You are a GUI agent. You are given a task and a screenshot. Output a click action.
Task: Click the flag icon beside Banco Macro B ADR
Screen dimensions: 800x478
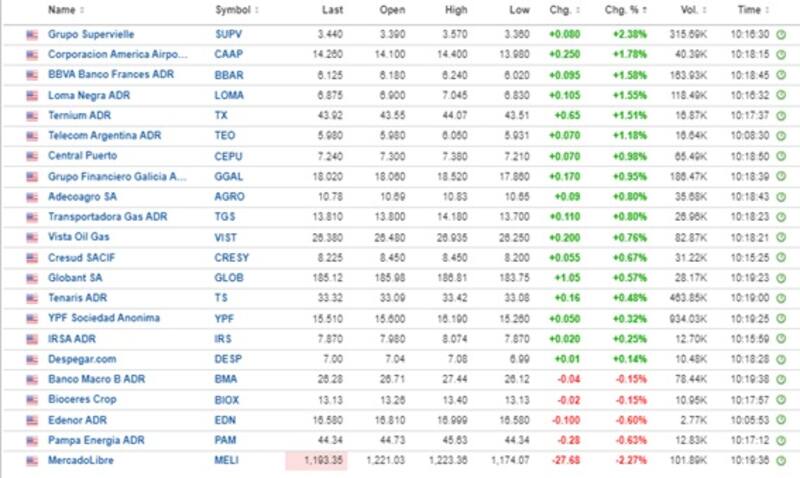pos(32,379)
